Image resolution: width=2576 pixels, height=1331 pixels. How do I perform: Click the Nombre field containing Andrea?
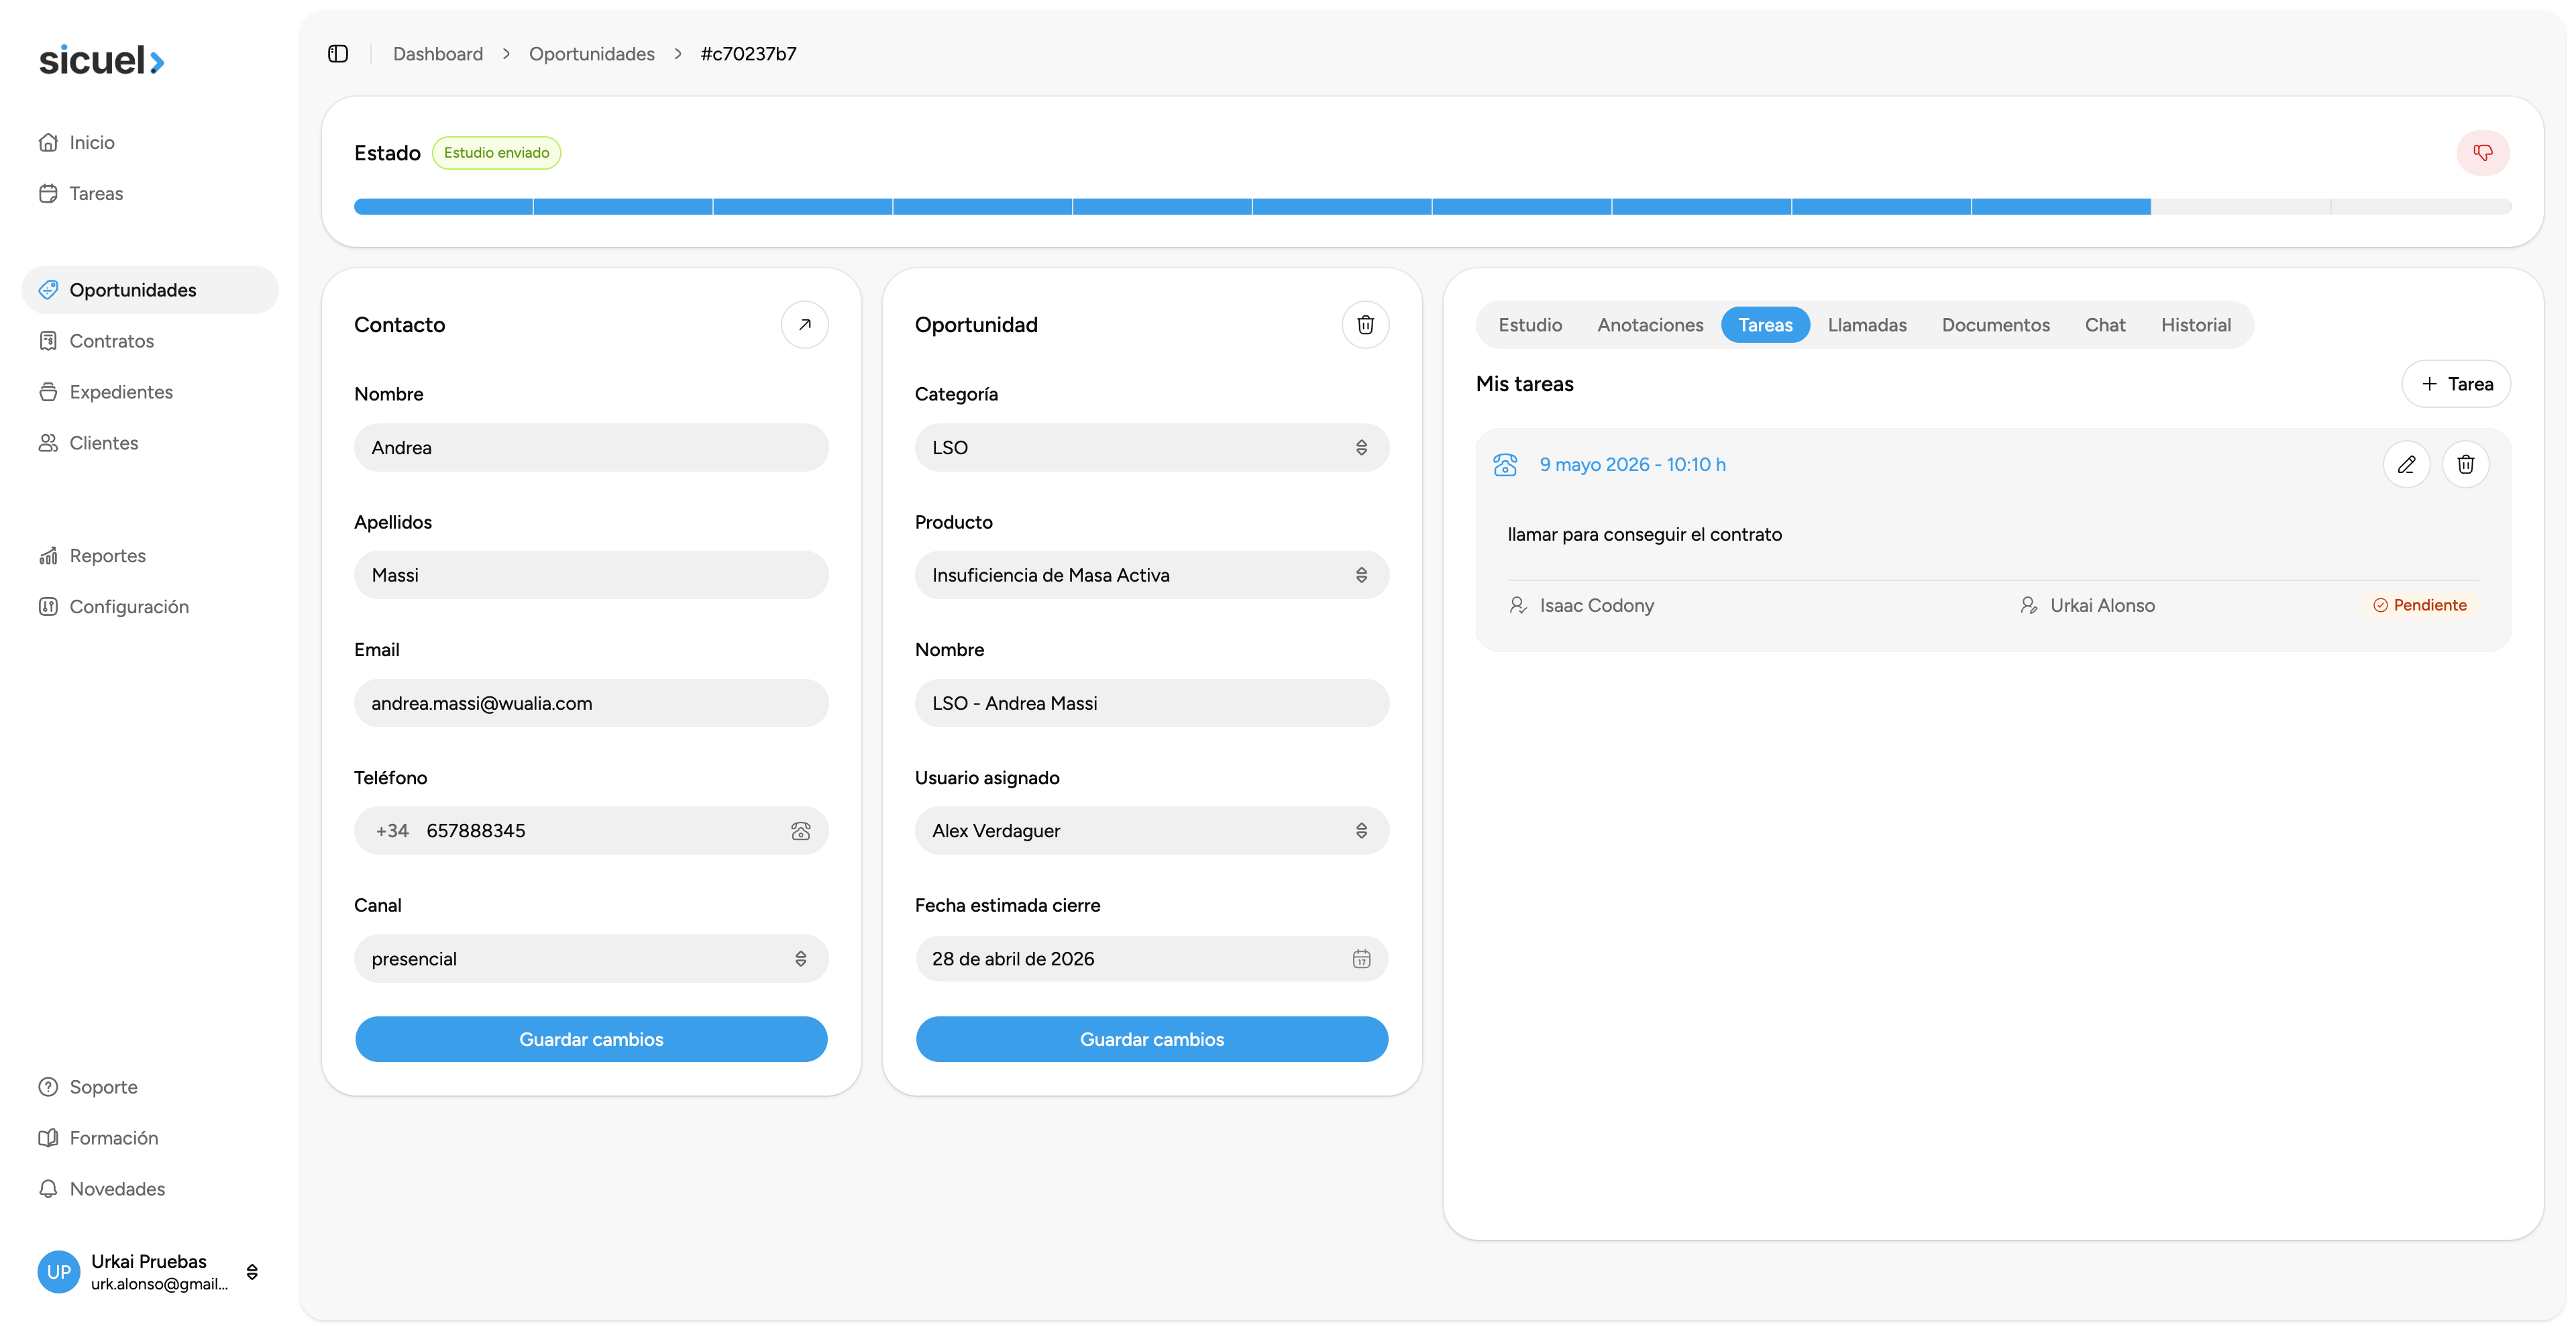pyautogui.click(x=590, y=447)
